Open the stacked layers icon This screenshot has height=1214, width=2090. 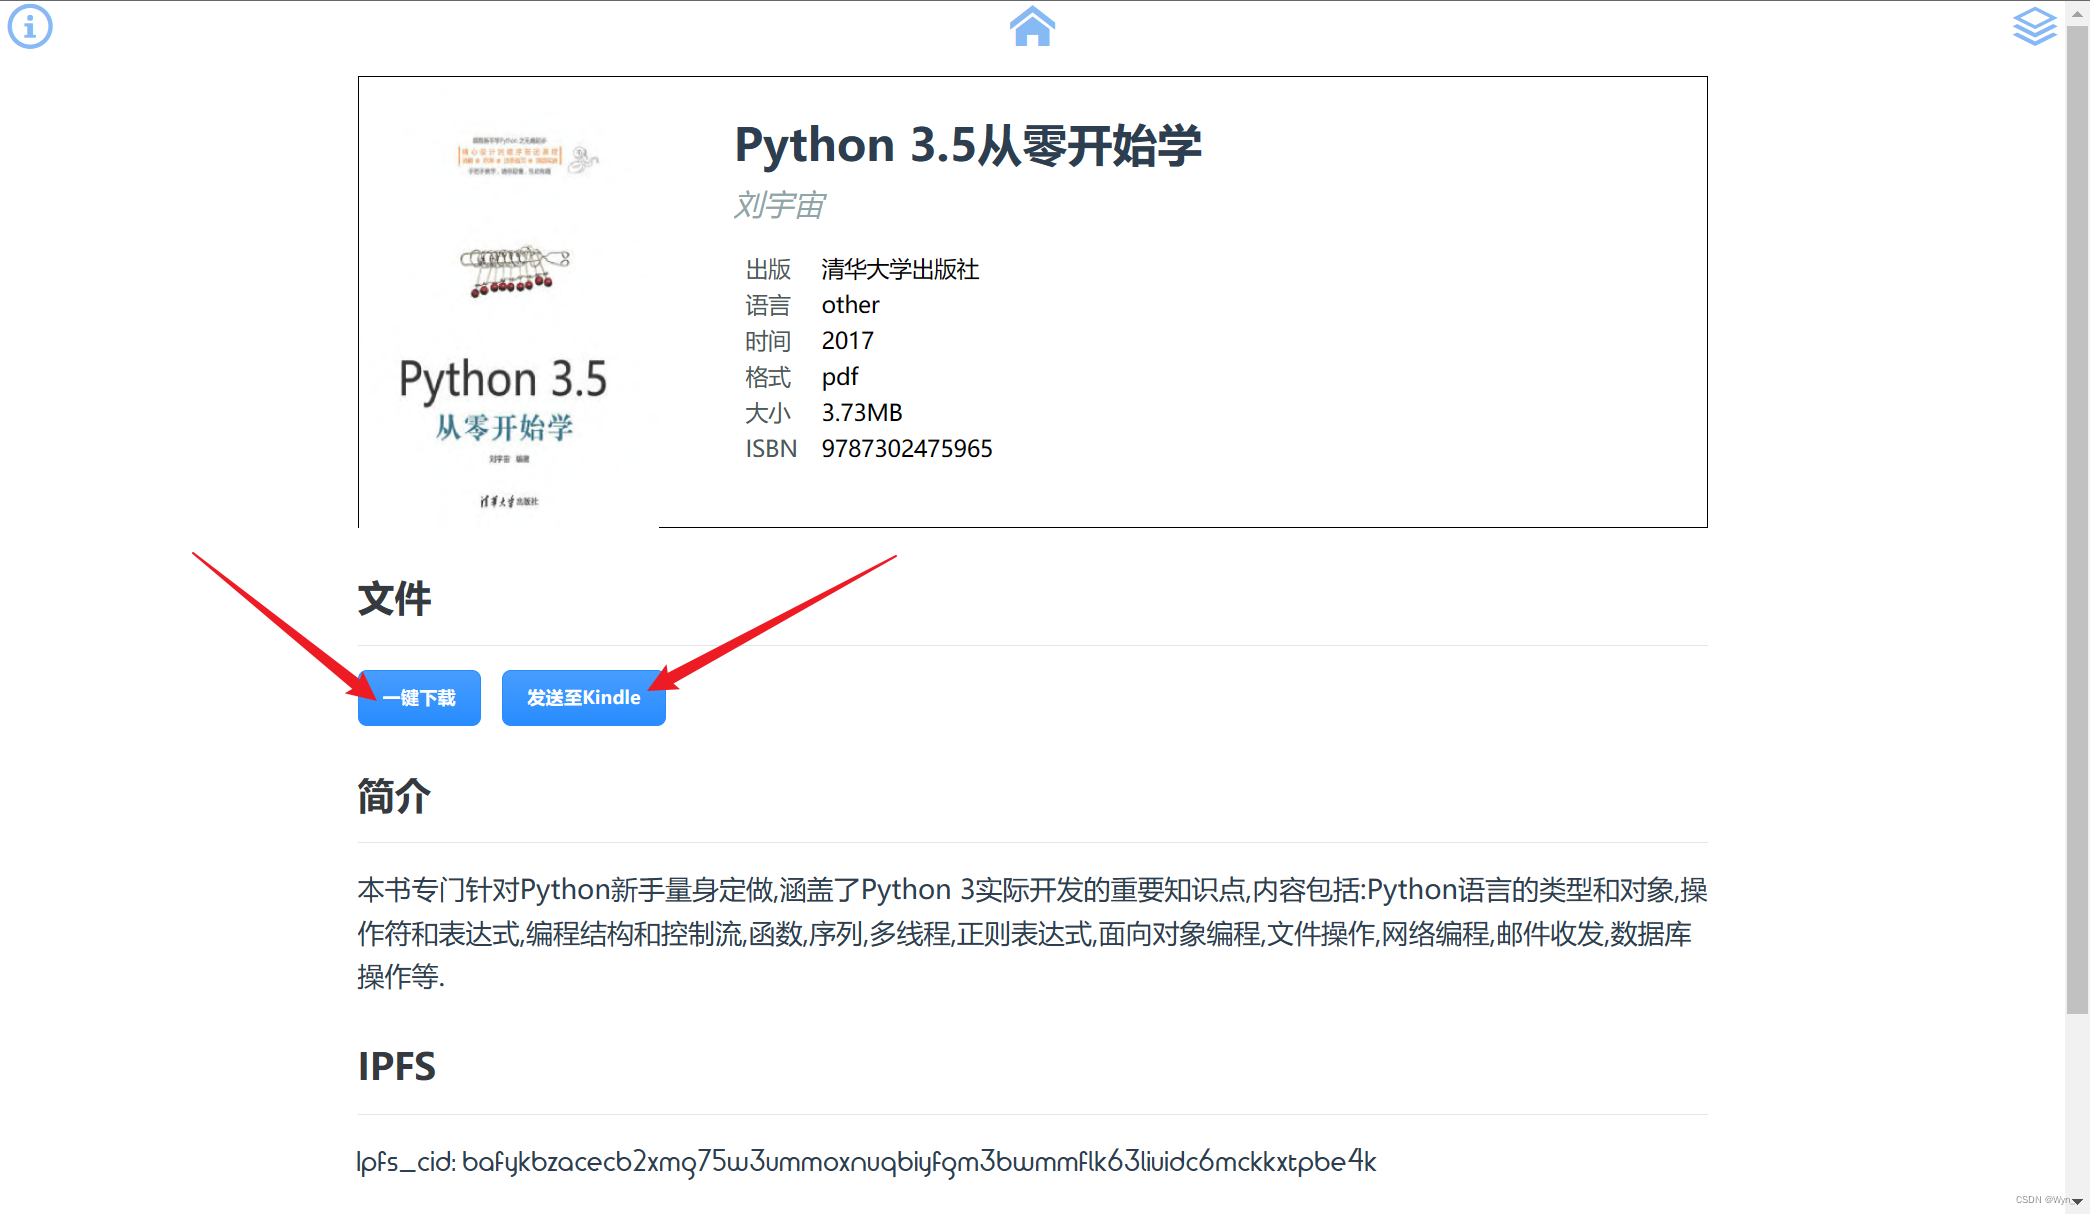(x=2034, y=26)
